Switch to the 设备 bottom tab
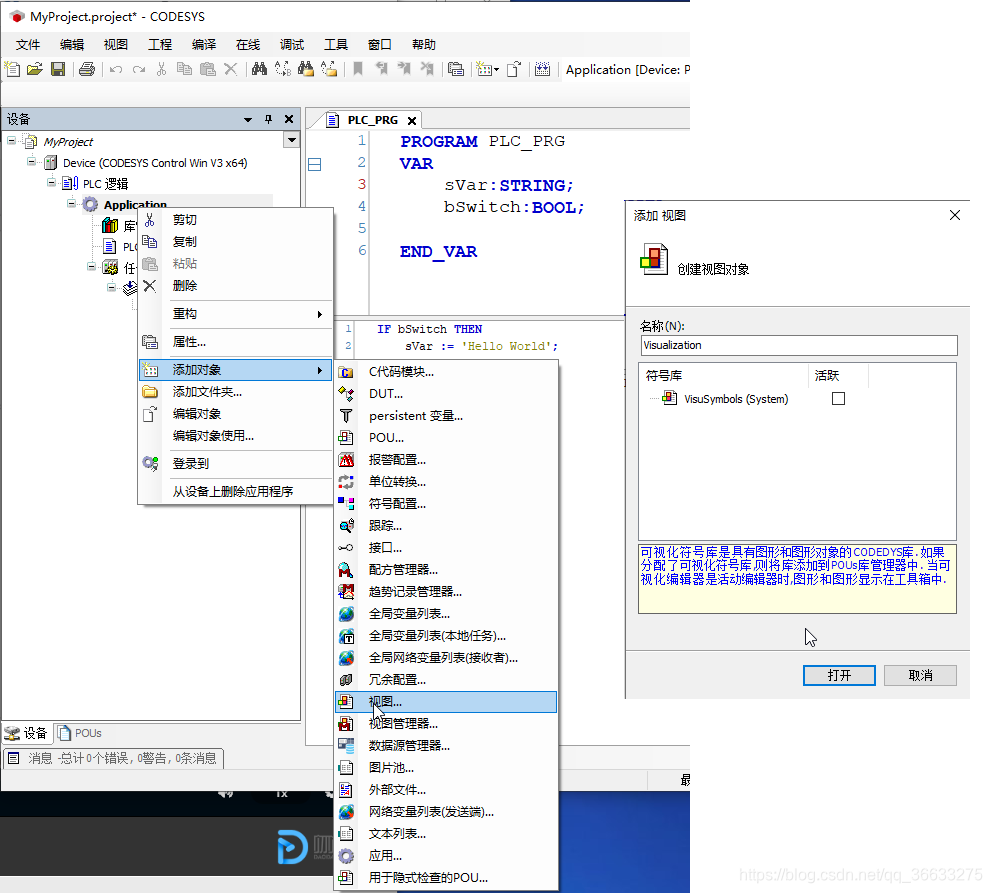The width and height of the screenshot is (992, 893). tap(27, 733)
